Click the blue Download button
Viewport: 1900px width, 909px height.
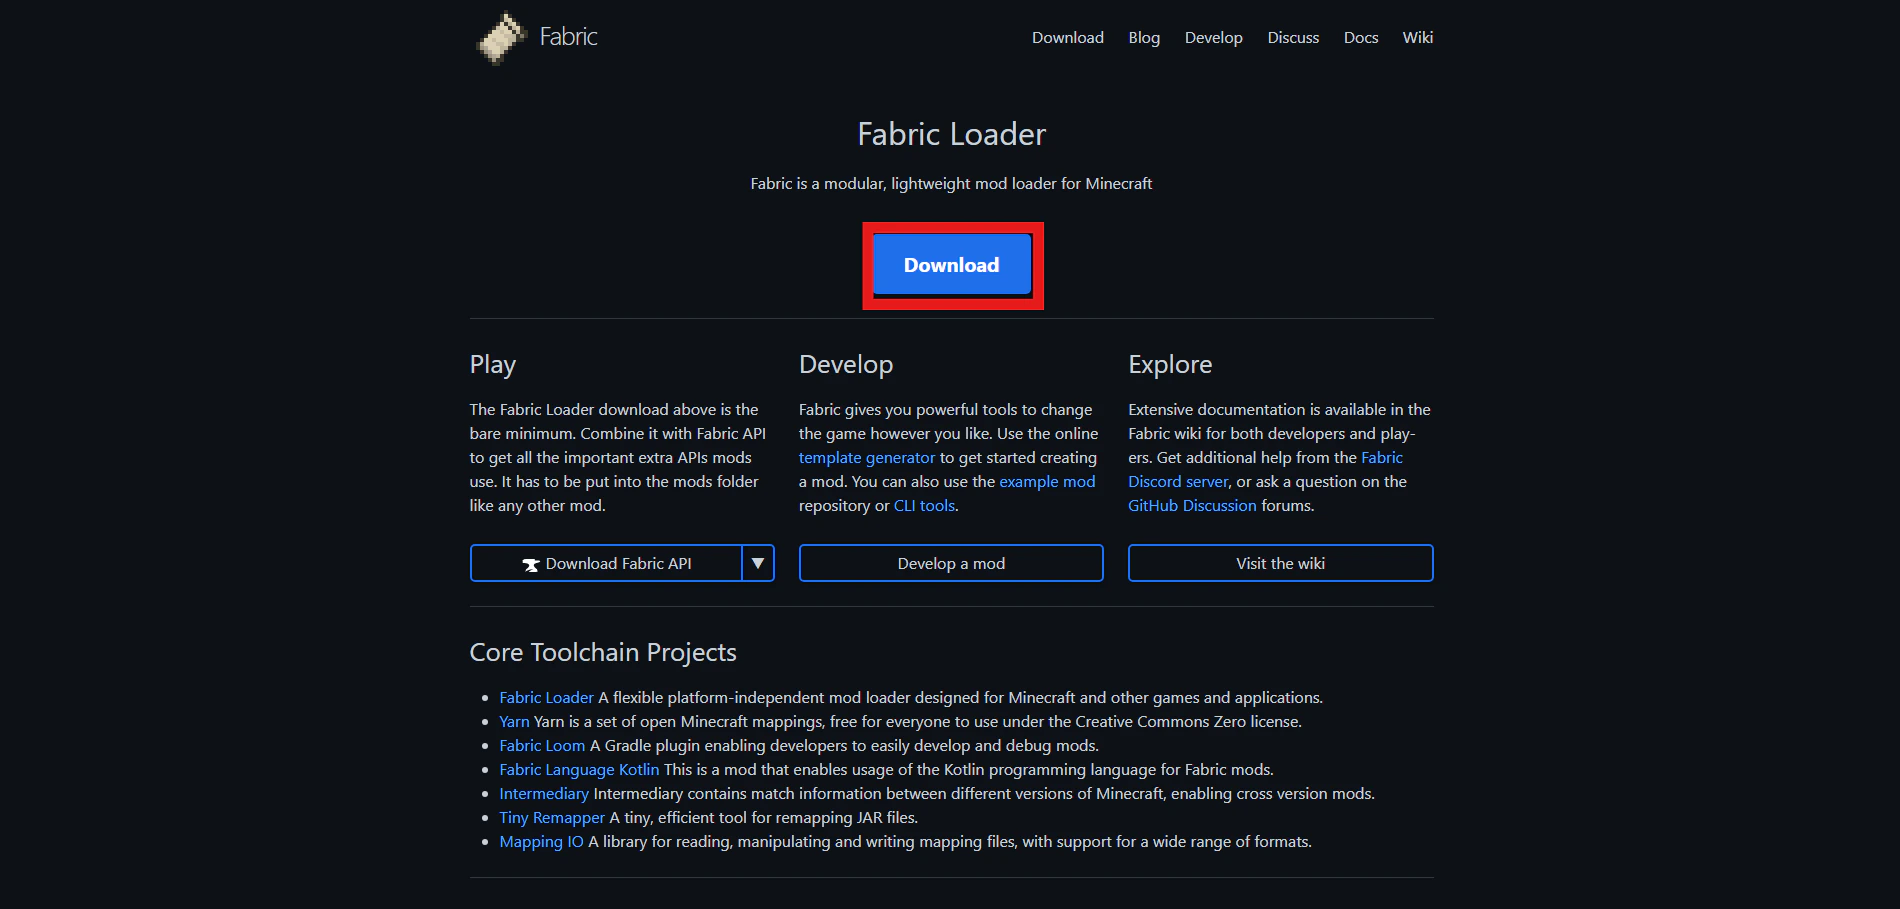click(x=951, y=264)
